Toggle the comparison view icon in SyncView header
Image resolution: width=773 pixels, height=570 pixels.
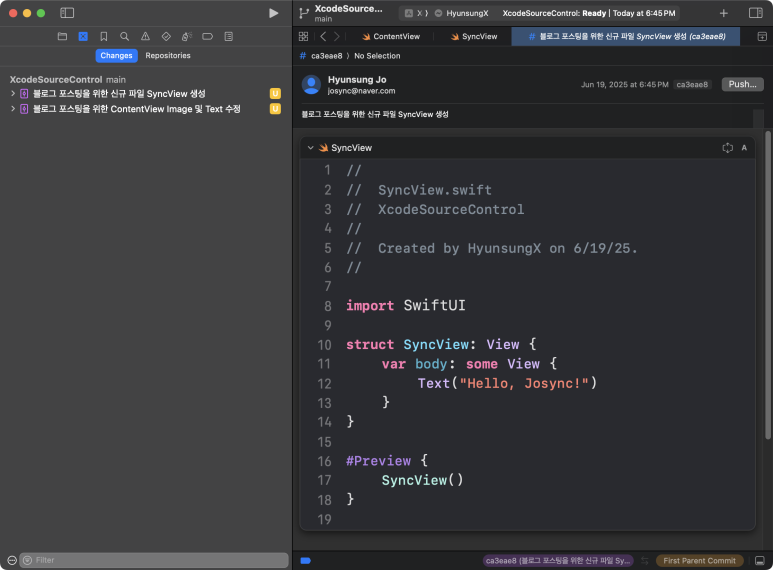(727, 148)
